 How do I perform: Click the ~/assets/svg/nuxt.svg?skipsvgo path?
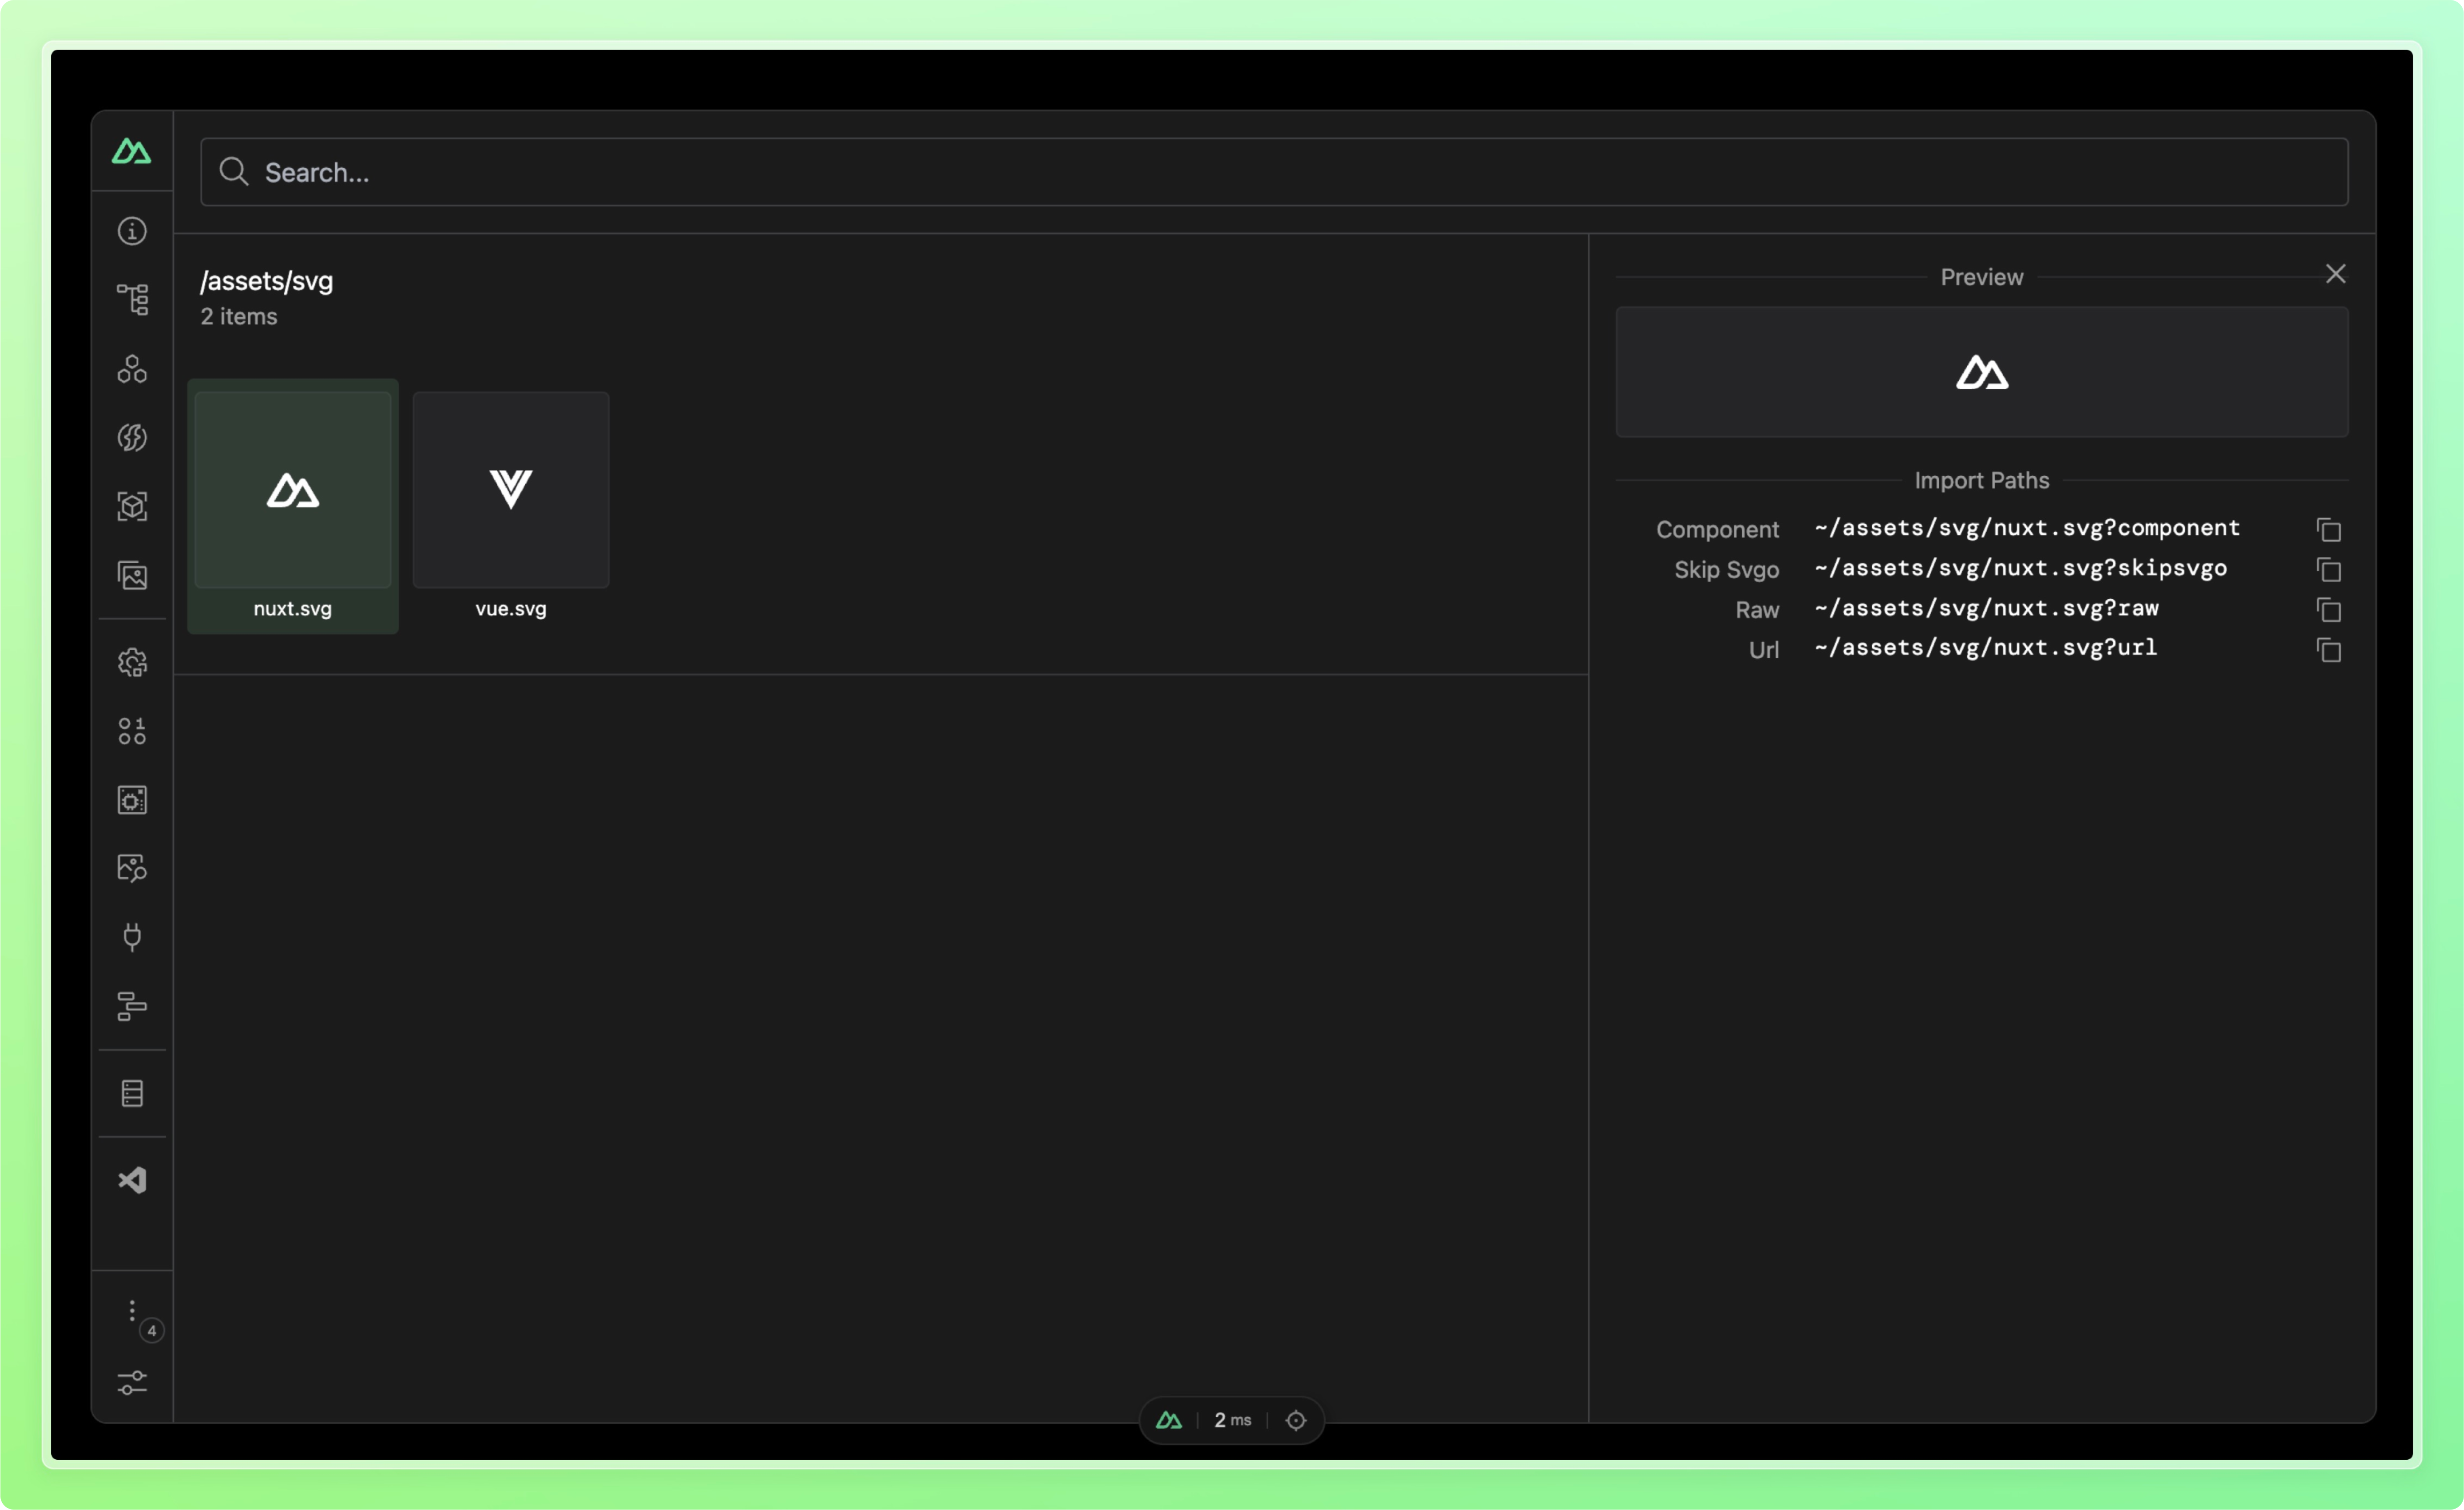click(2021, 568)
